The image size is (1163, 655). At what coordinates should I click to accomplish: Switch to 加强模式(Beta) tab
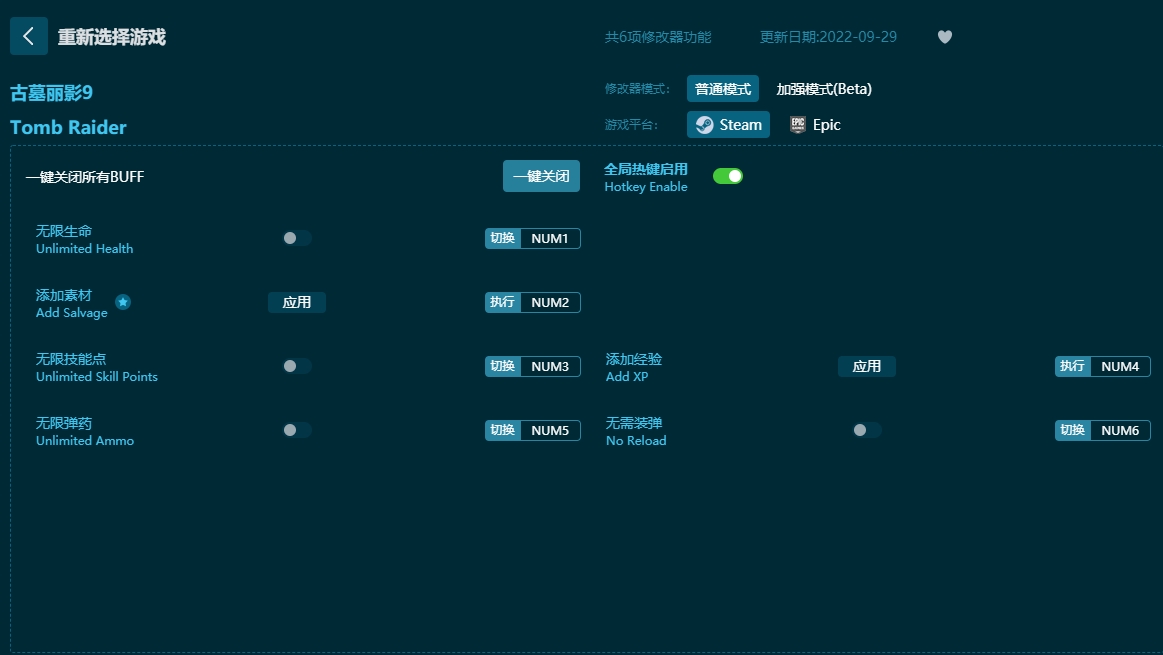824,89
